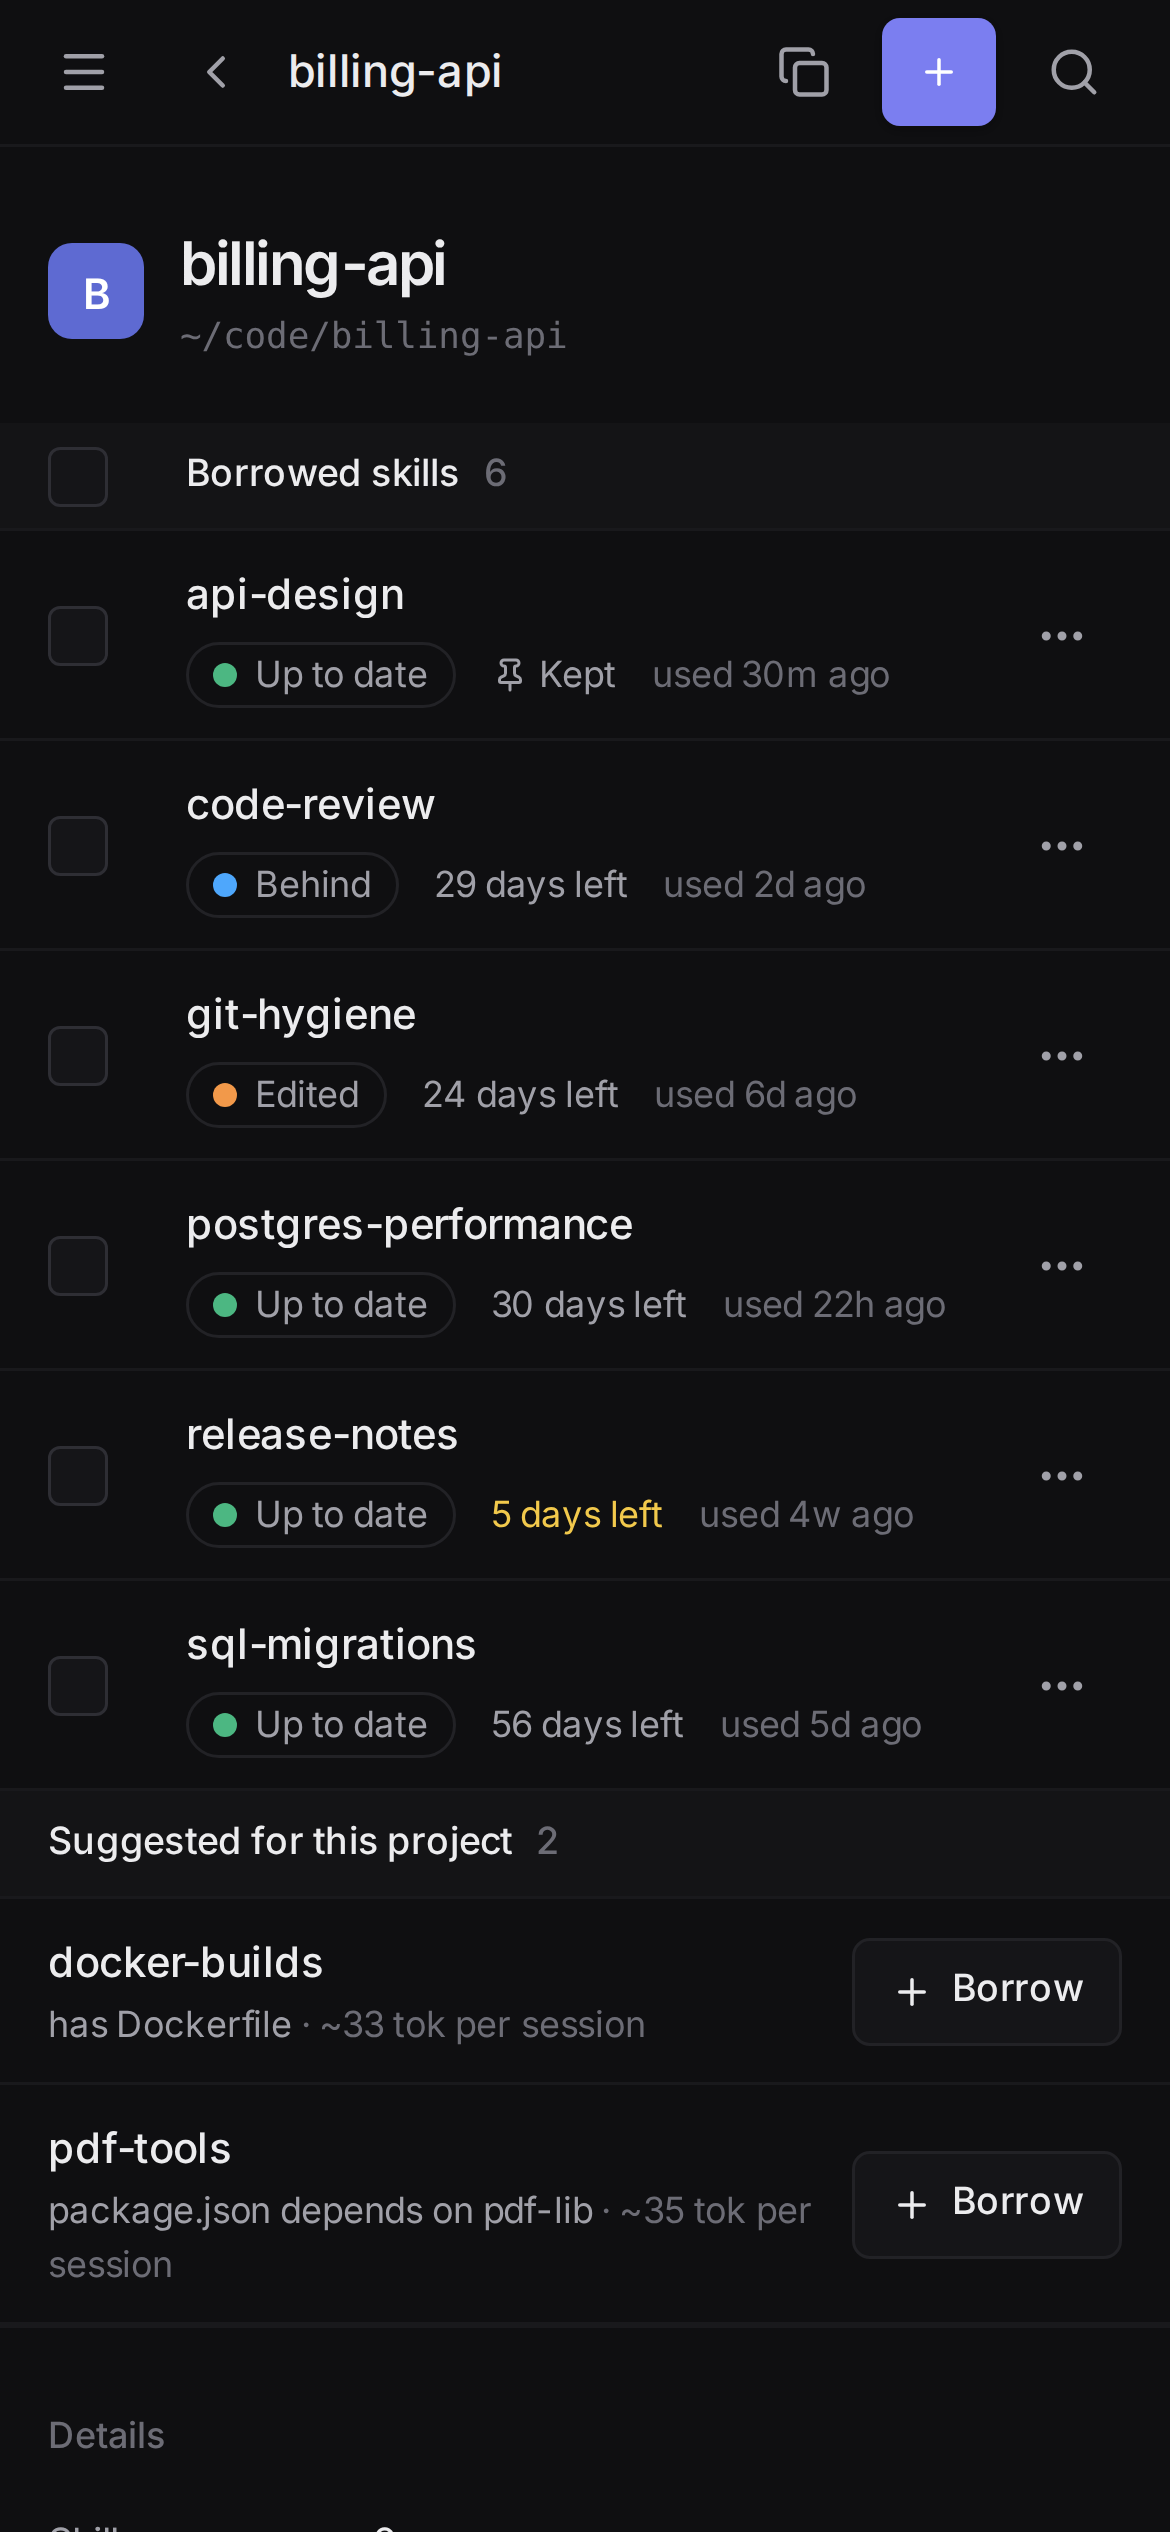Open more options for api-design
This screenshot has width=1170, height=2532.
click(1062, 636)
